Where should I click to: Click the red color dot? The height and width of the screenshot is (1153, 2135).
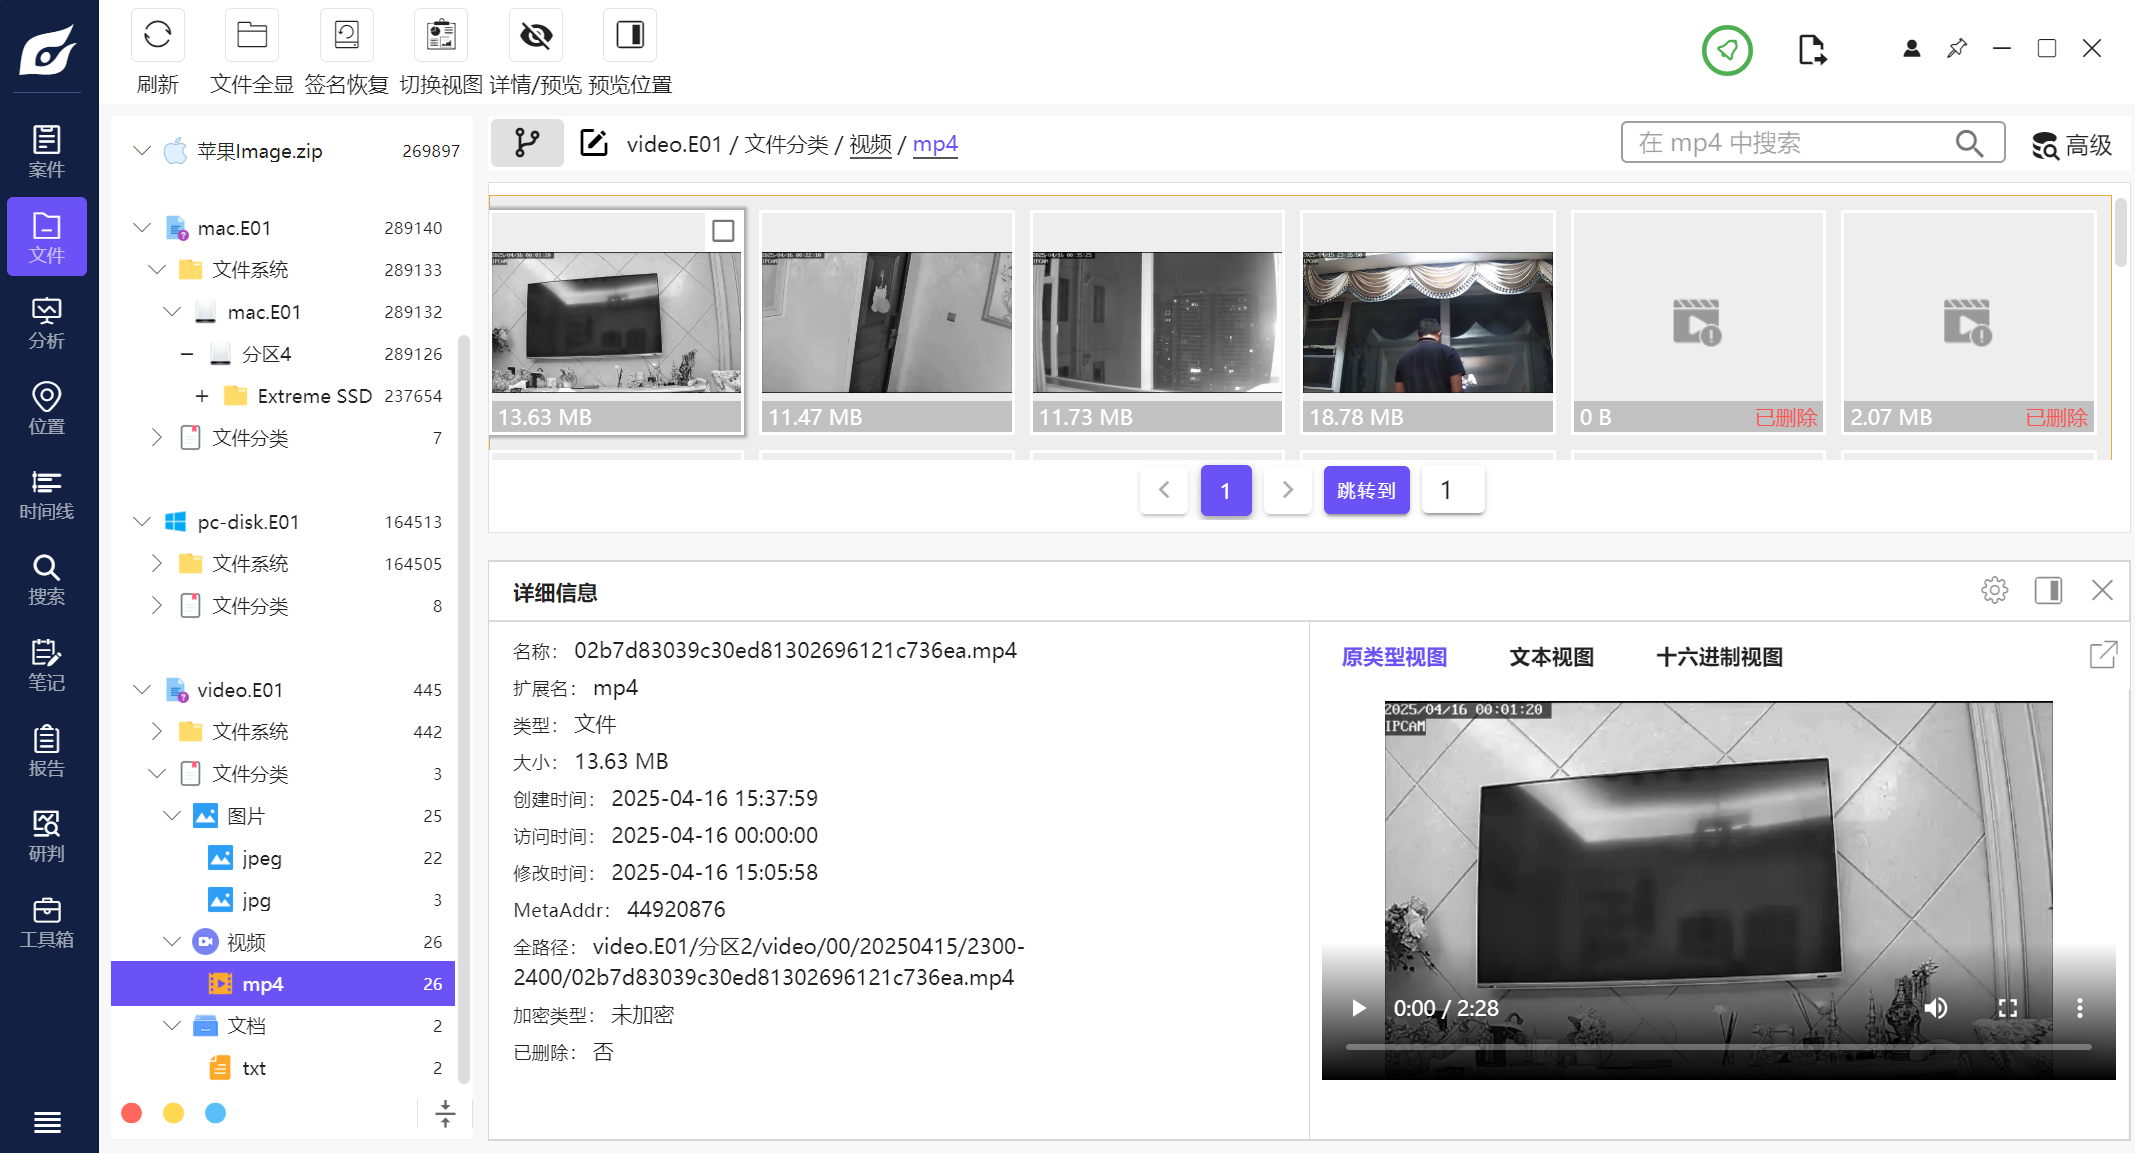tap(131, 1113)
